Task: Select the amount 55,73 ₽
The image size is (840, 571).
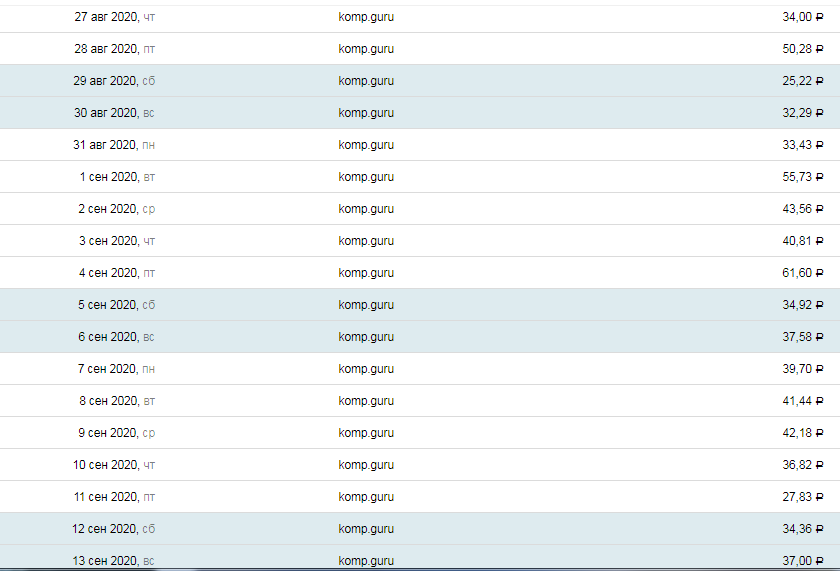Action: (x=802, y=177)
